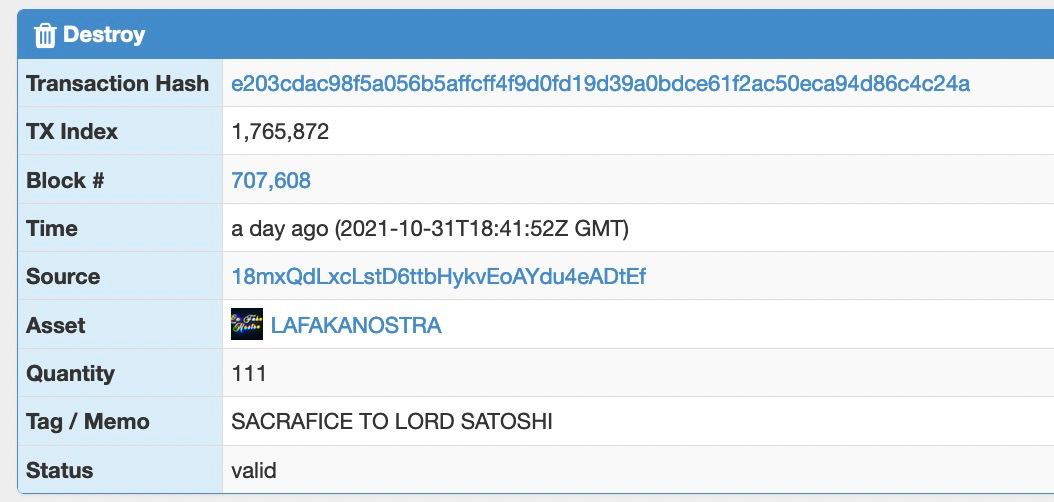Viewport: 1054px width, 502px height.
Task: Open source address 18mxQdLxc link
Action: pyautogui.click(x=438, y=276)
